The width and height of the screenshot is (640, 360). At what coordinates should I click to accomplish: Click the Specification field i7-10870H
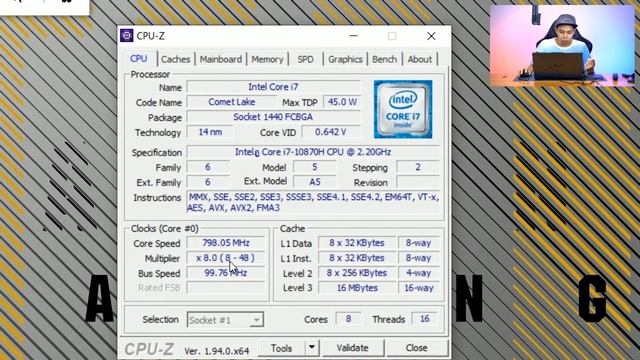pyautogui.click(x=313, y=152)
